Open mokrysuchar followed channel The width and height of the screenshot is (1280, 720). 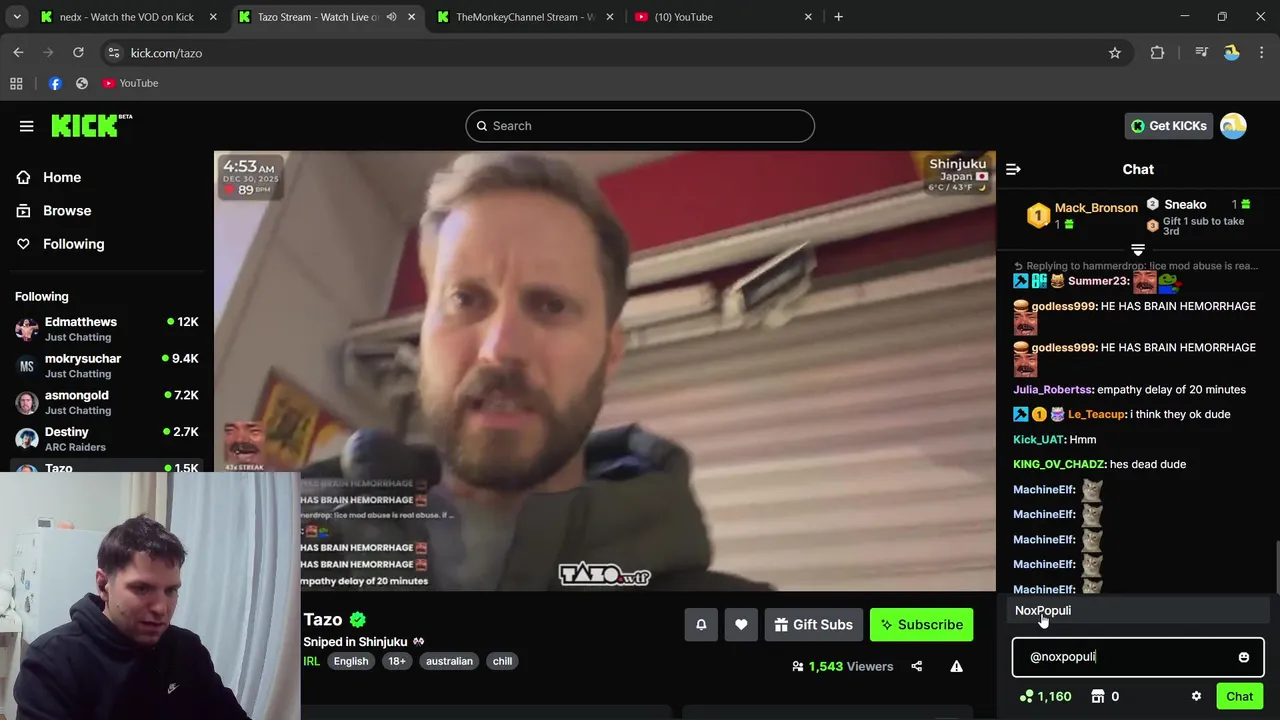pos(107,366)
